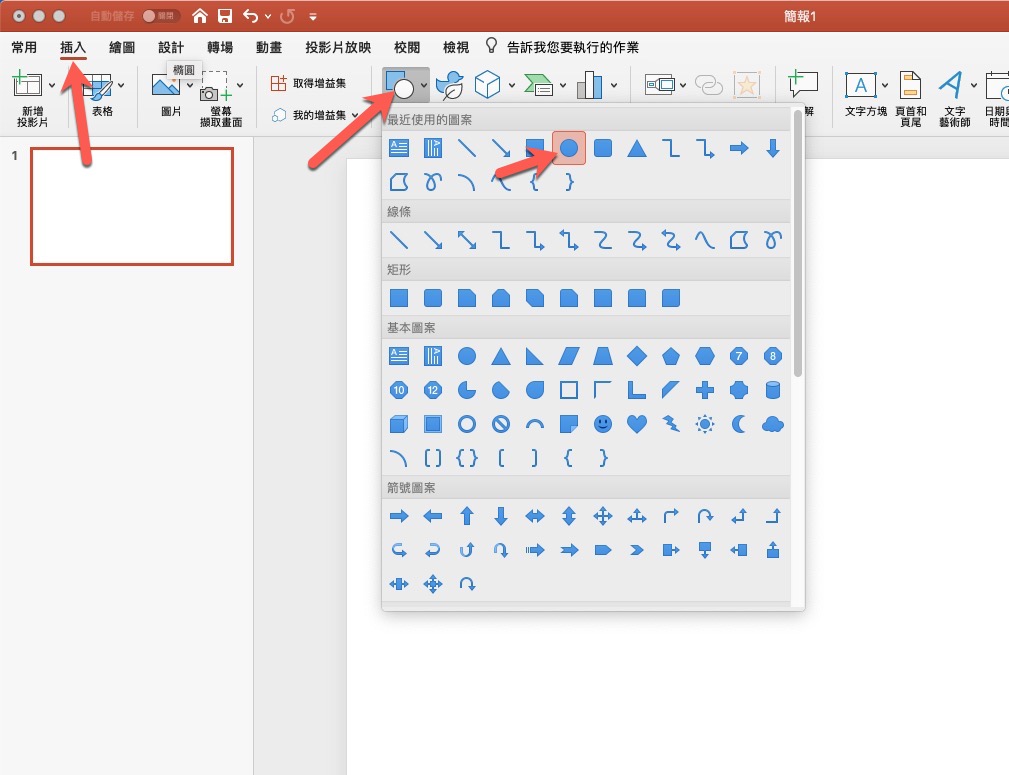Image resolution: width=1009 pixels, height=775 pixels.
Task: Expand the Shapes dropdown arrow
Action: pos(425,86)
